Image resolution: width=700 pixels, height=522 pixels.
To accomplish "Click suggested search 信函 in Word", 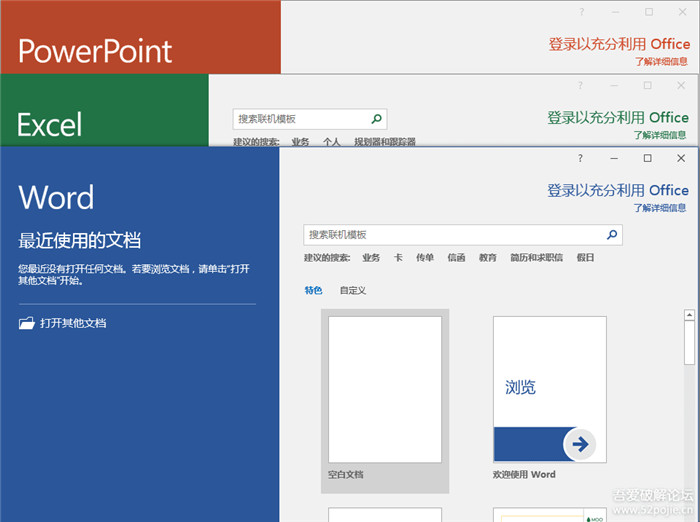I will coord(456,258).
